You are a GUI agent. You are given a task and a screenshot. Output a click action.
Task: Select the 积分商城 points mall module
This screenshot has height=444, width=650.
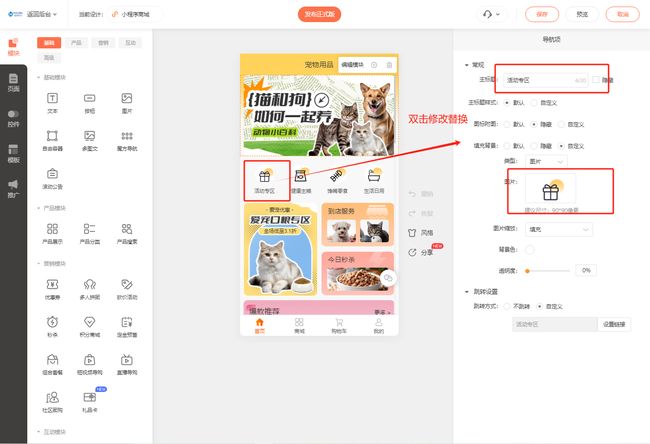pyautogui.click(x=90, y=326)
